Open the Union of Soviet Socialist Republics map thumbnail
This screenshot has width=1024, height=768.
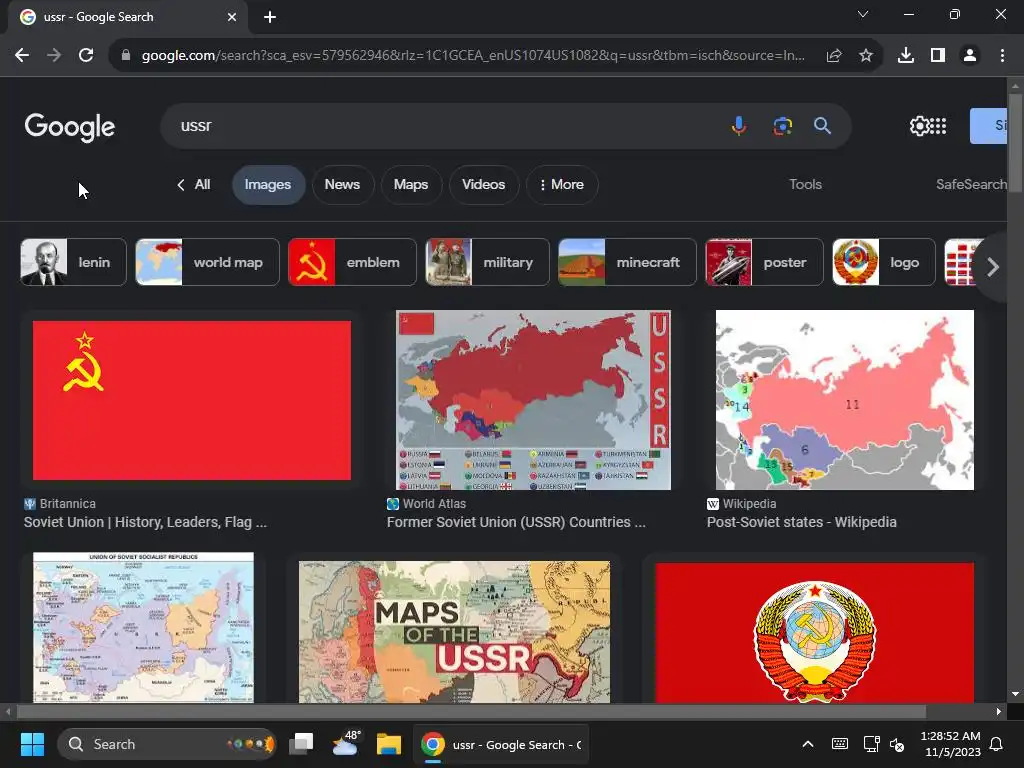[x=143, y=628]
